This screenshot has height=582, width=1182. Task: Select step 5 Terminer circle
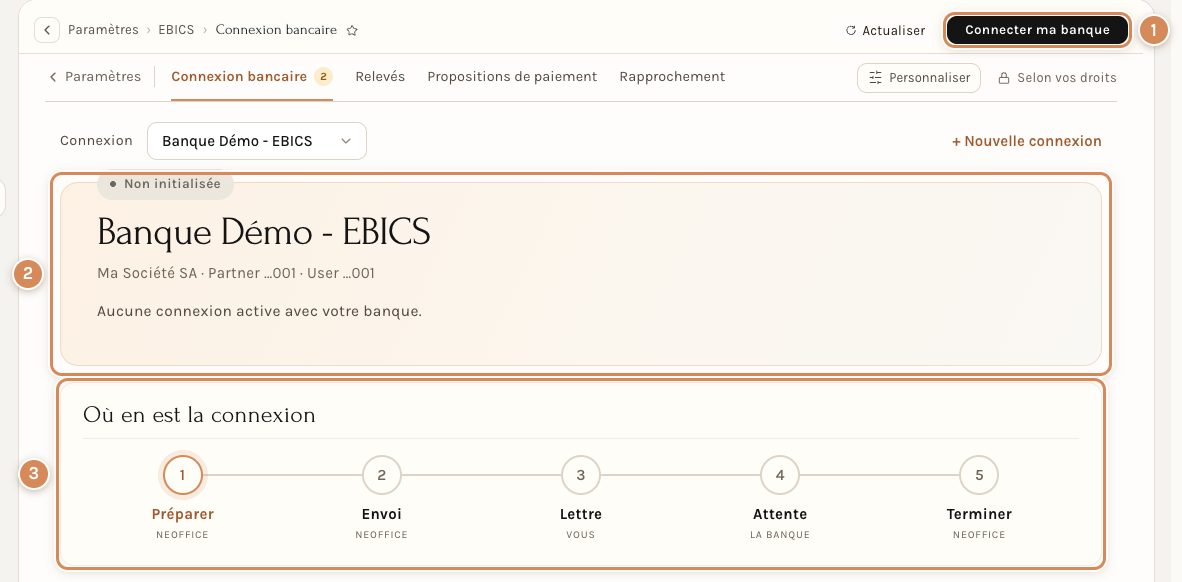[x=979, y=475]
